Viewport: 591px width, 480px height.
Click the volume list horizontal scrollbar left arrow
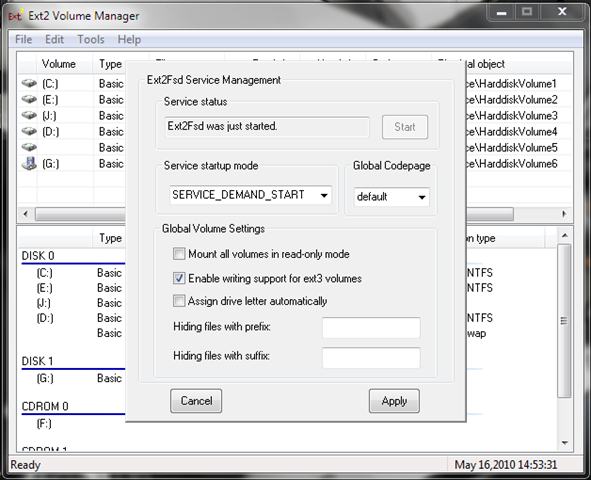point(25,214)
